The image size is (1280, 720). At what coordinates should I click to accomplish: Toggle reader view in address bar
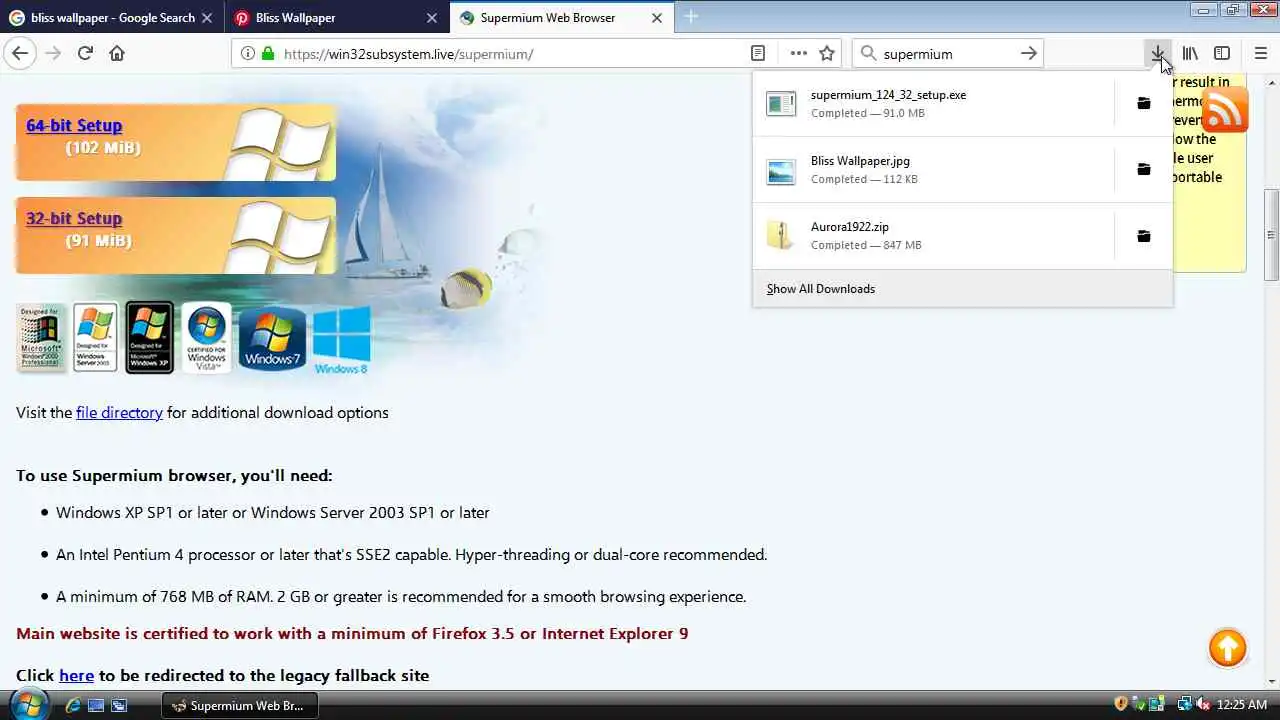(x=758, y=53)
